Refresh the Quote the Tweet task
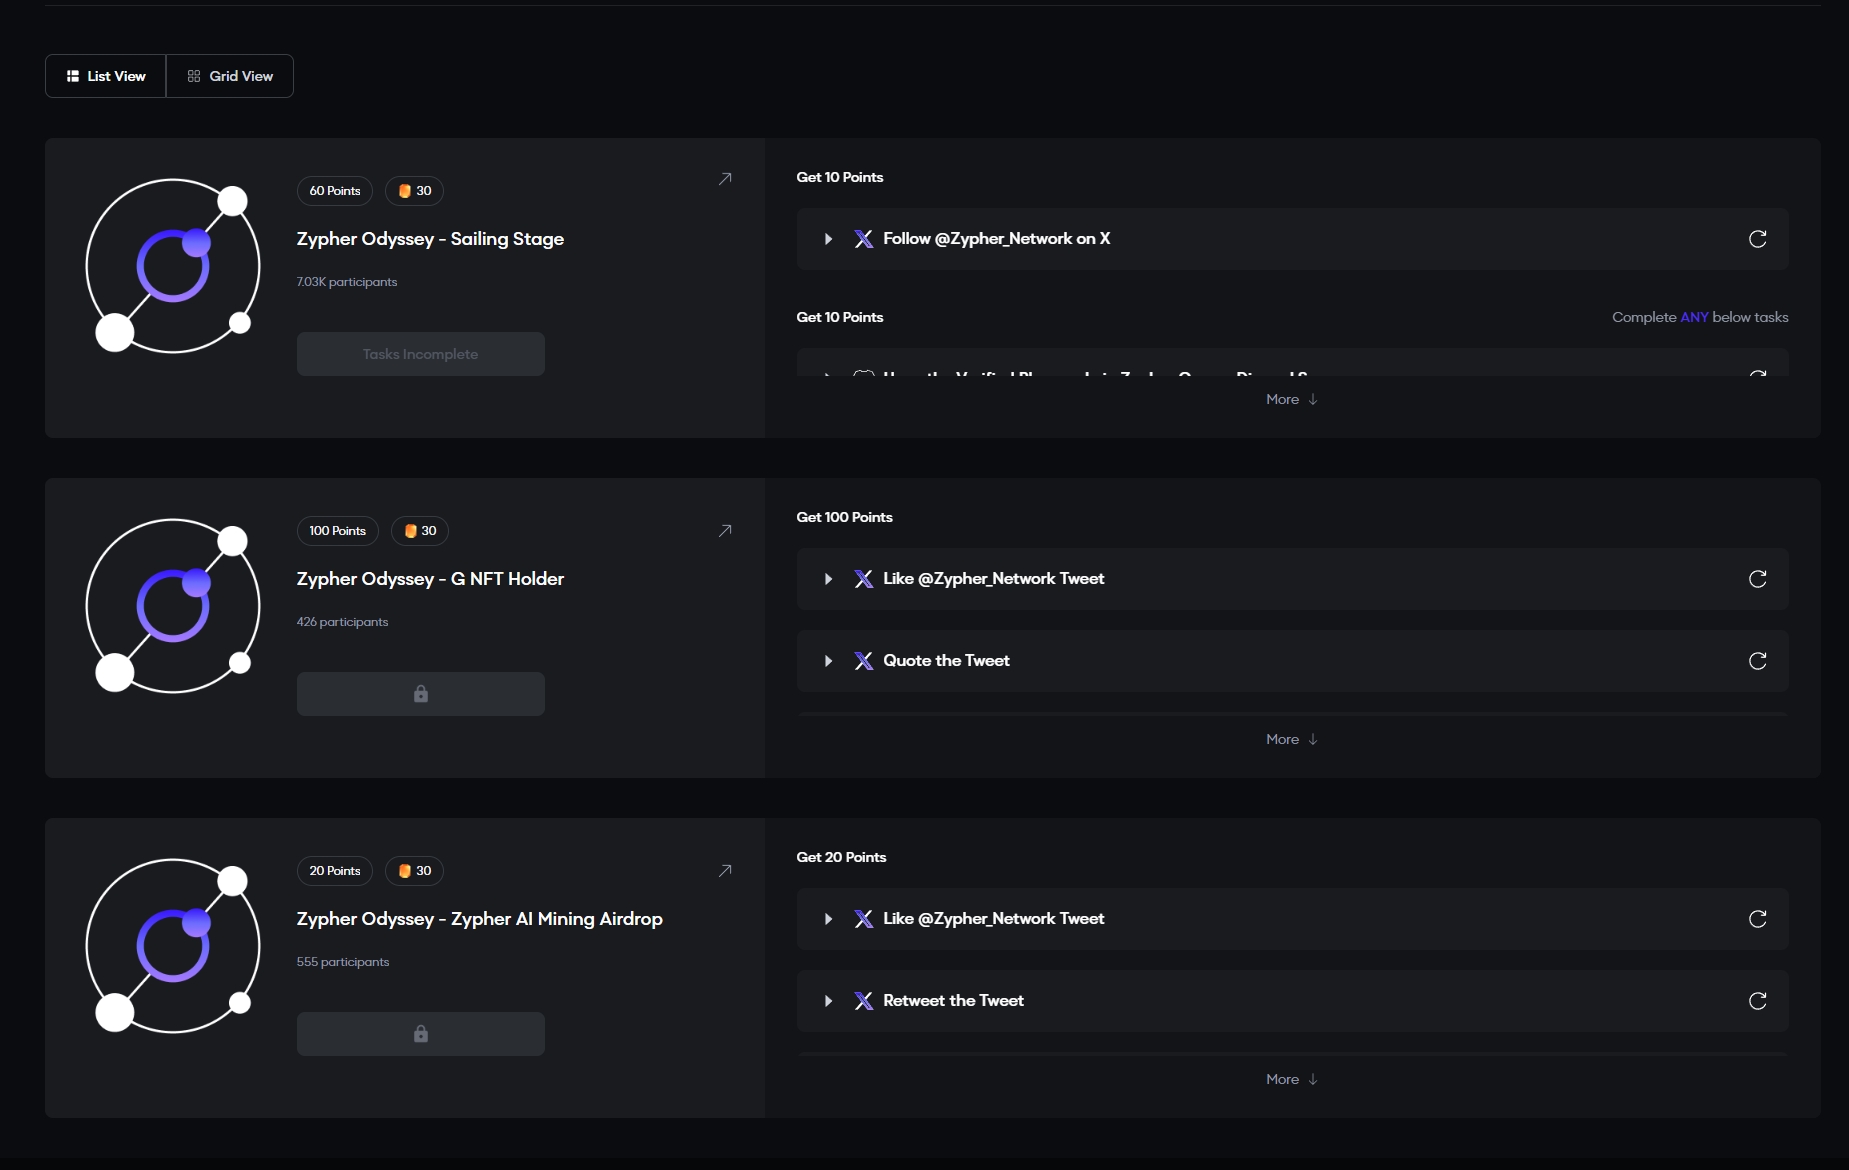Screen dimensions: 1849x1170 click(x=1757, y=661)
